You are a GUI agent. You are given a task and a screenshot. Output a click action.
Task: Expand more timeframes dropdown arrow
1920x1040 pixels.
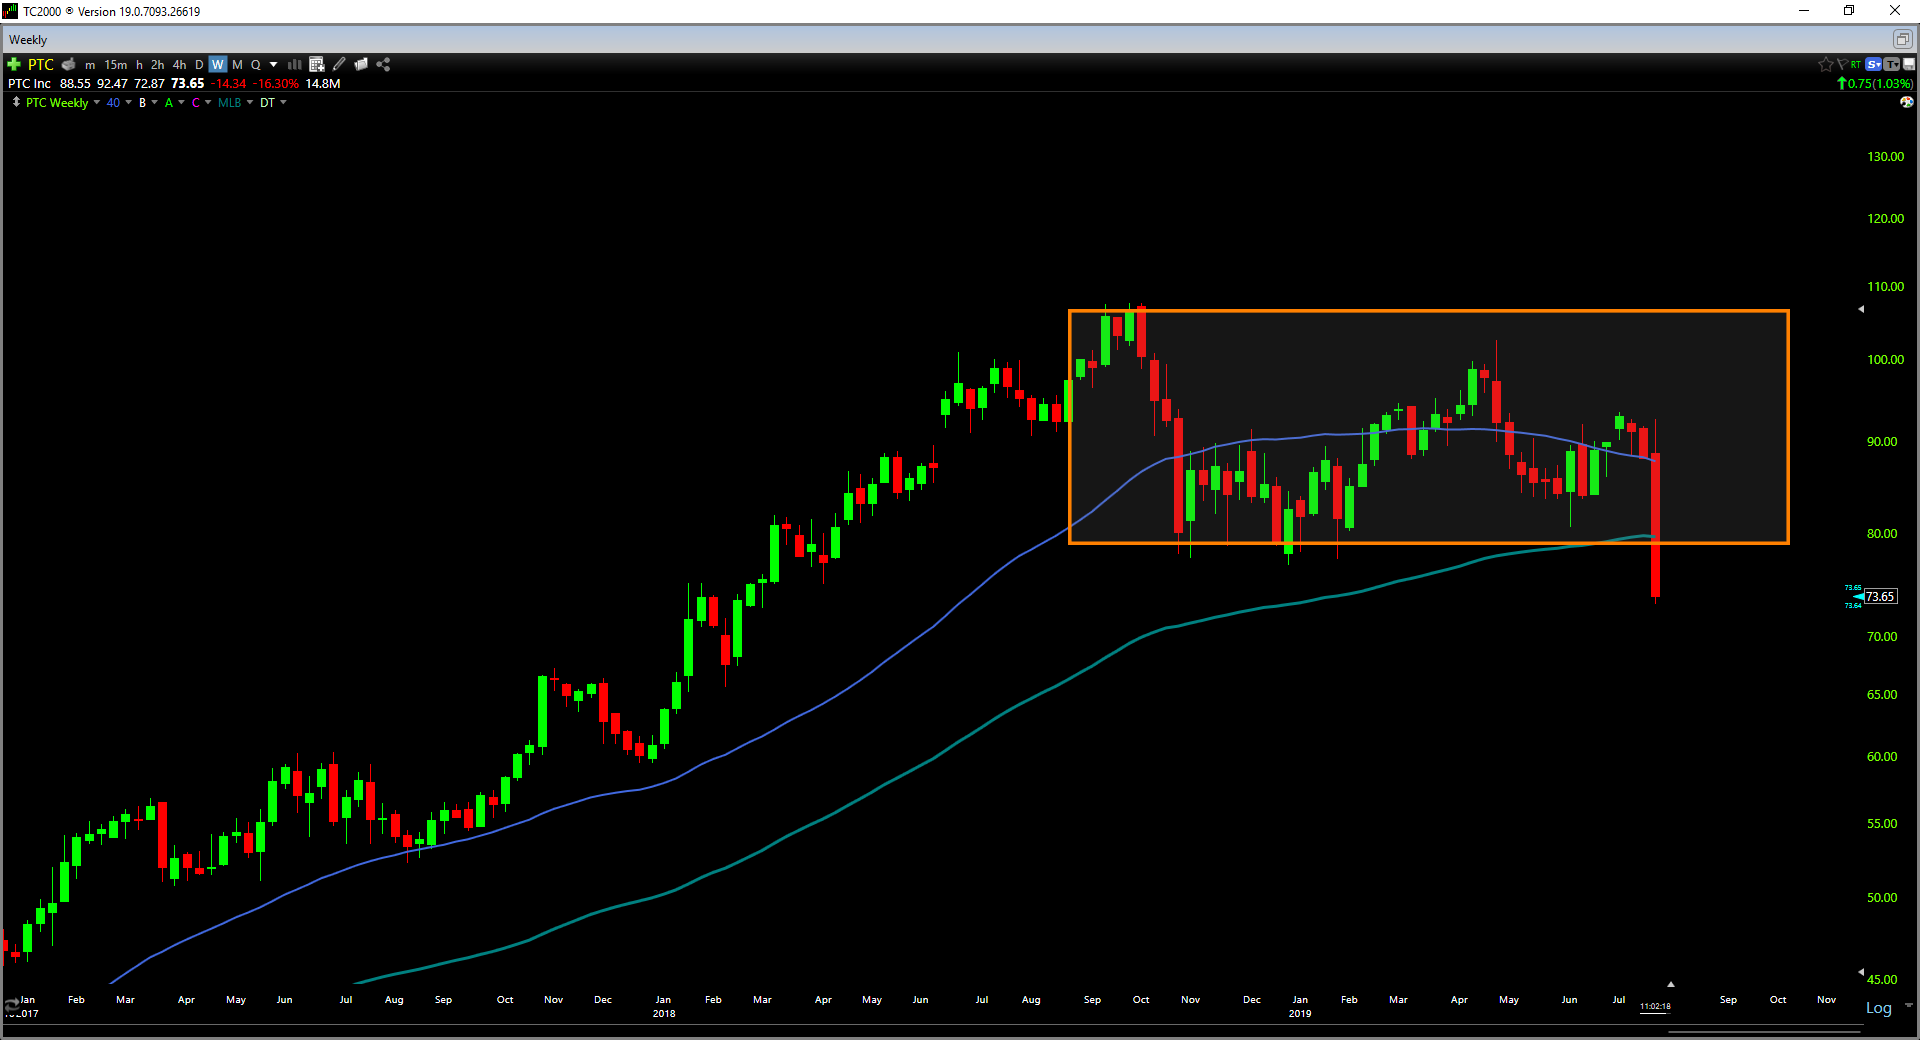pyautogui.click(x=274, y=65)
